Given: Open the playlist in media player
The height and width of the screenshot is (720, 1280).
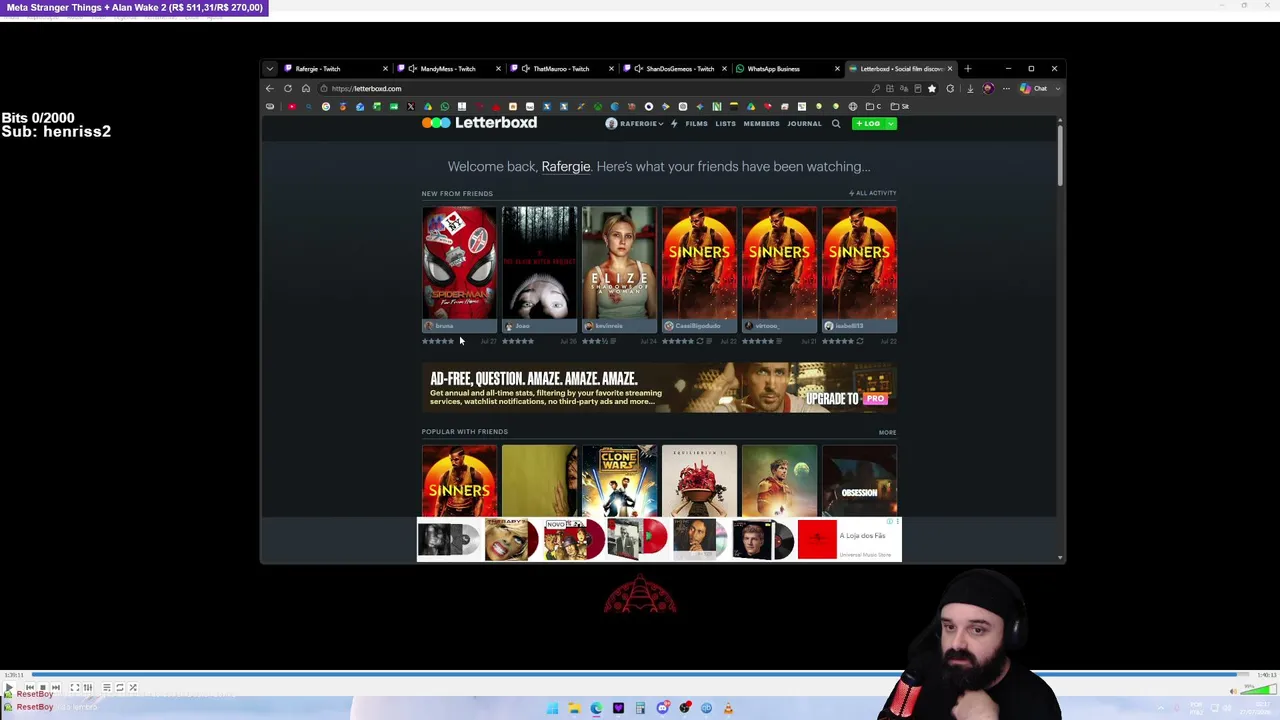Looking at the screenshot, I should [x=106, y=688].
